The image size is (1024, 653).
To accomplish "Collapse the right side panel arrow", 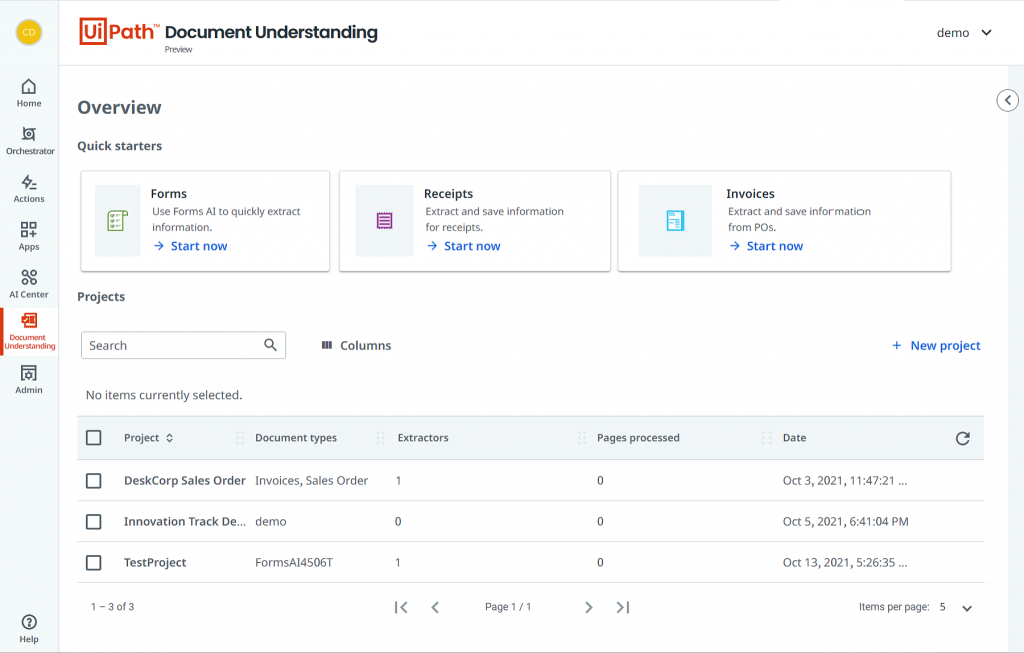I will (x=1008, y=100).
